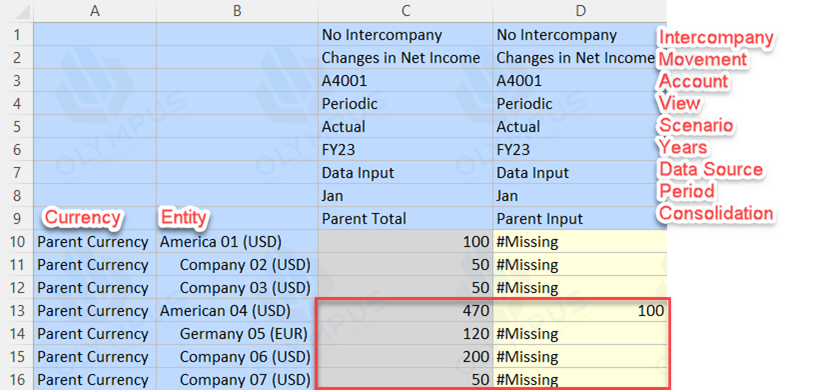Image resolution: width=822 pixels, height=390 pixels.
Task: Select Data Input cell in column C
Action: click(405, 172)
